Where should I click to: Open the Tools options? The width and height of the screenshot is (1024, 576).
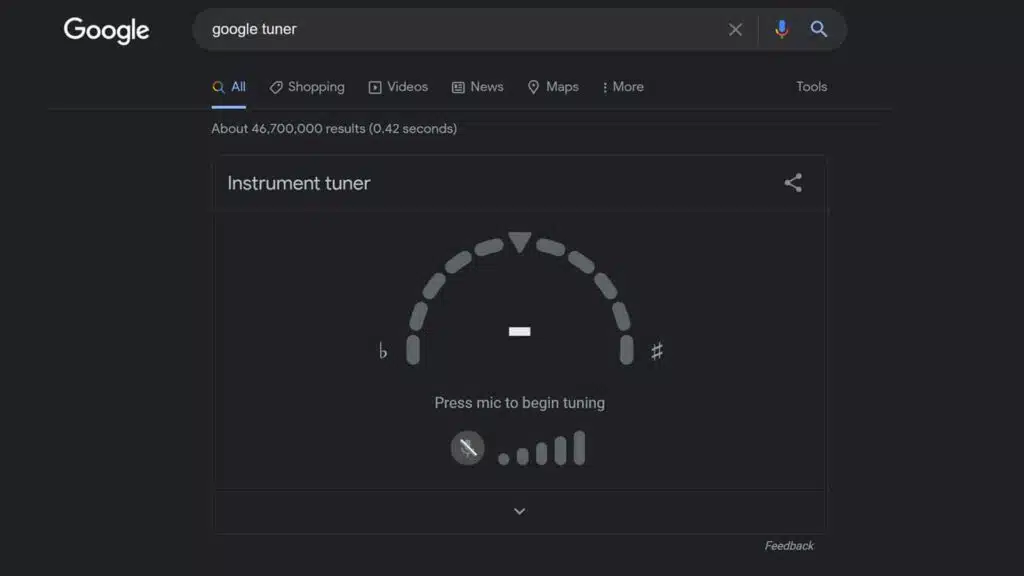(x=810, y=87)
